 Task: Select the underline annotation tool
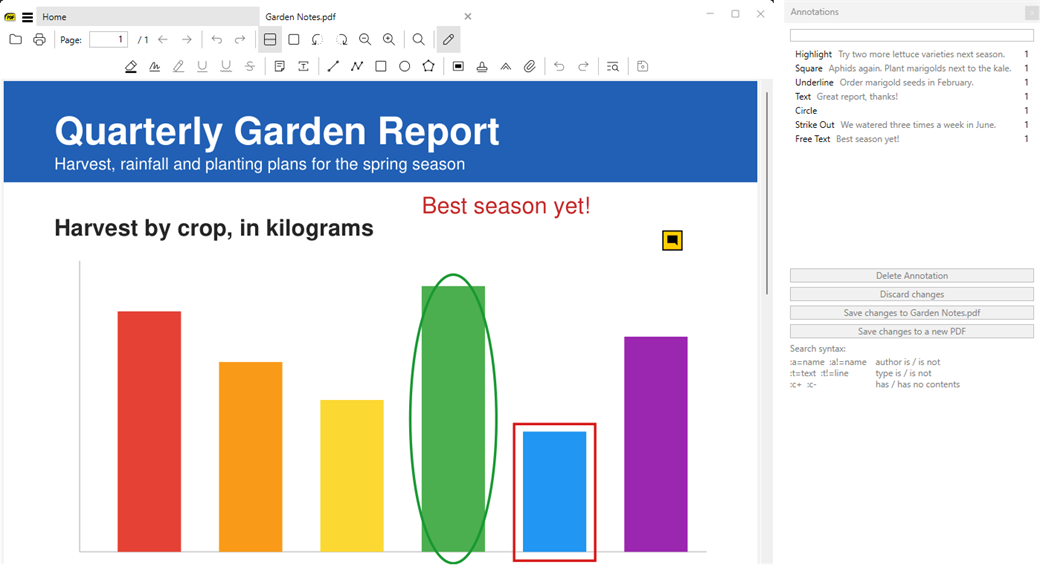(202, 66)
